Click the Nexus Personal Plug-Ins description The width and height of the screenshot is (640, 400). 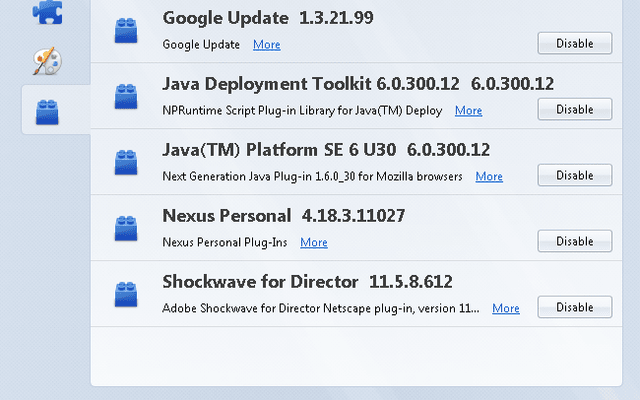pos(225,242)
